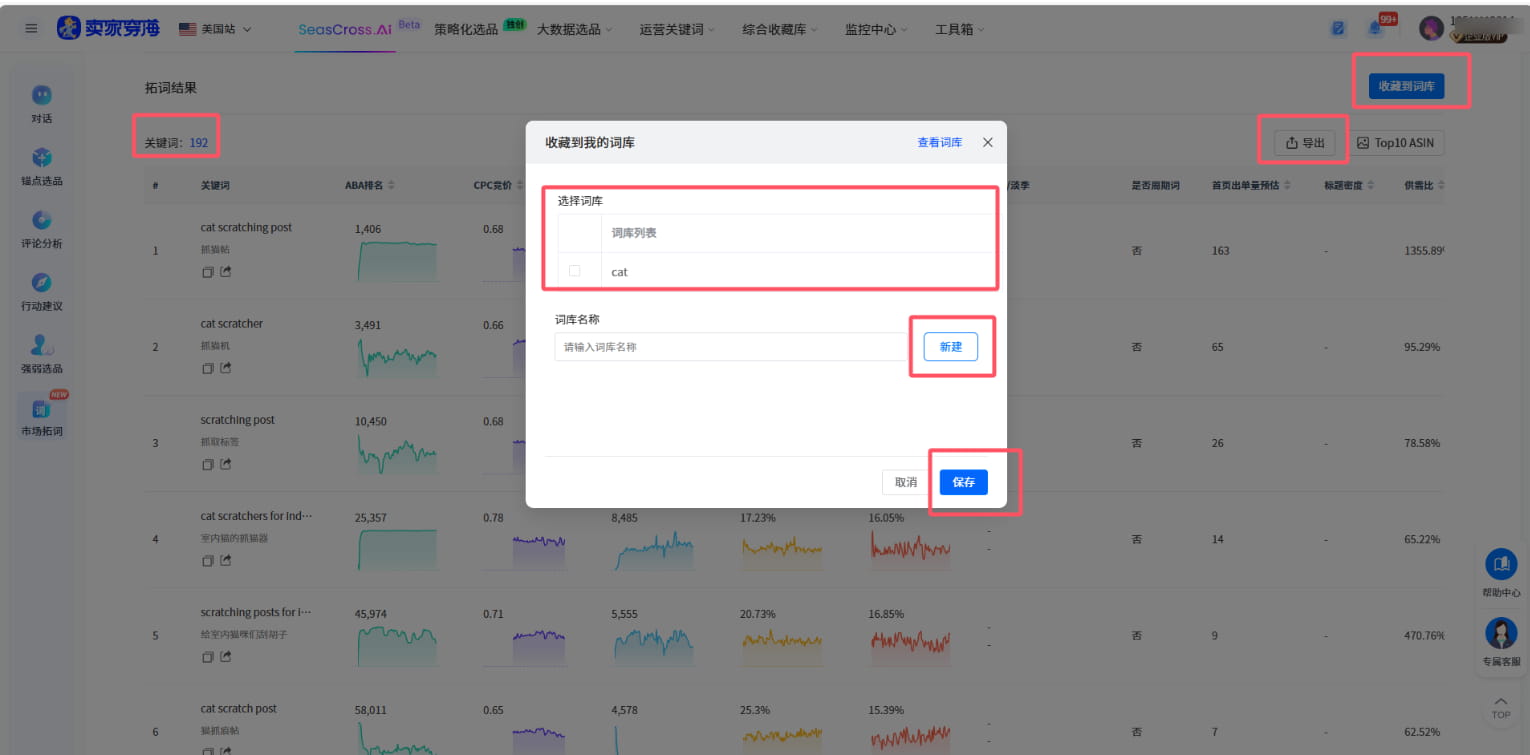This screenshot has width=1530, height=755.
Task: Open the 帮助中心 floating help icon
Action: click(1500, 564)
